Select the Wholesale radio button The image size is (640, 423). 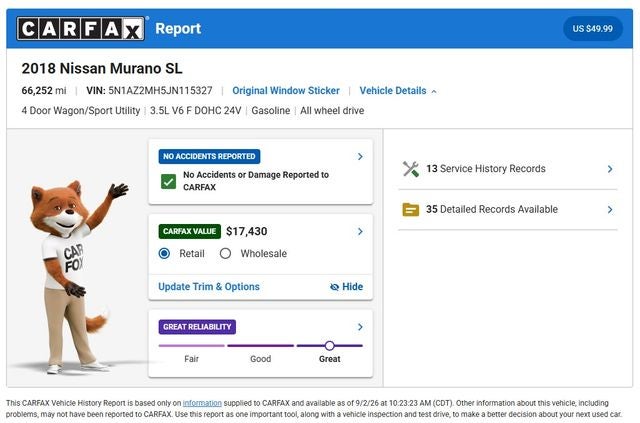(x=225, y=254)
